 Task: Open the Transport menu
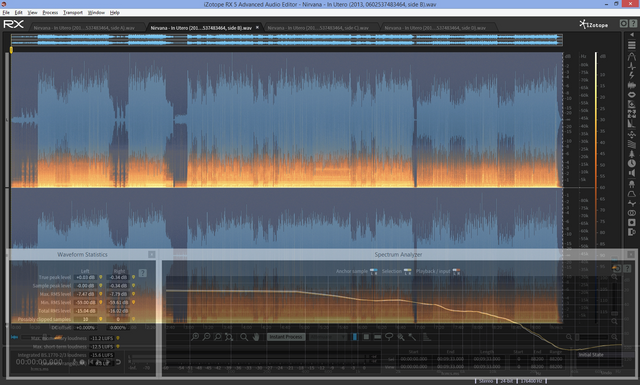pyautogui.click(x=73, y=13)
